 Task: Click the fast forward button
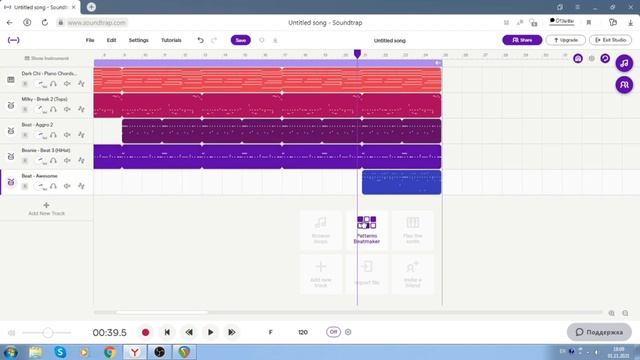231,332
